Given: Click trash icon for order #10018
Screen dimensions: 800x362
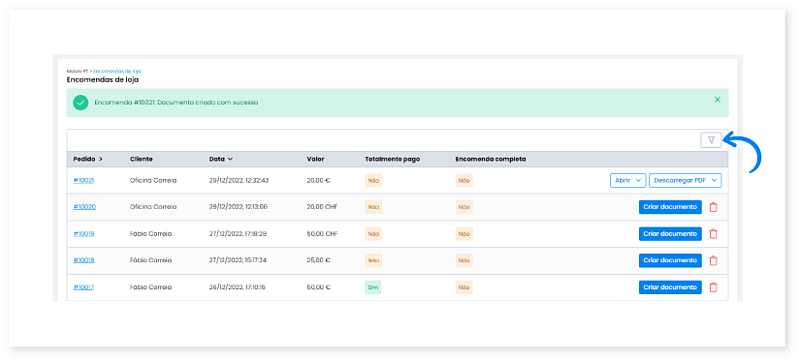Looking at the screenshot, I should point(713,261).
